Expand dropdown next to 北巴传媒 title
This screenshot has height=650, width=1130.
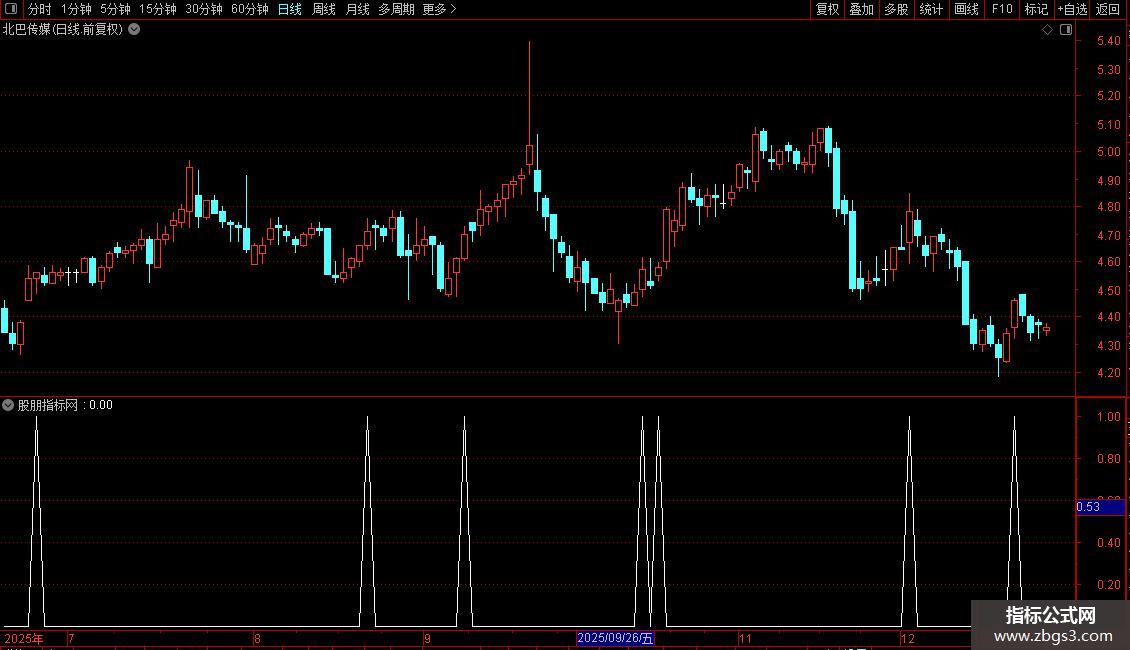(x=134, y=30)
